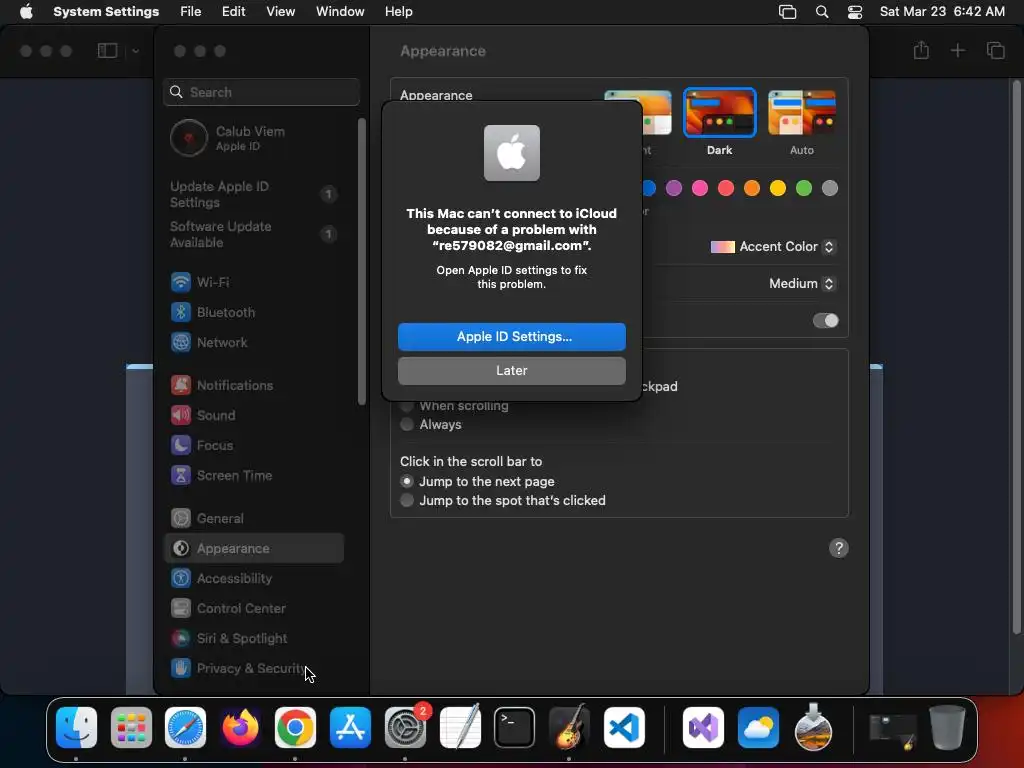Open Siri & Spotlight settings
Image resolution: width=1024 pixels, height=768 pixels.
(255, 639)
